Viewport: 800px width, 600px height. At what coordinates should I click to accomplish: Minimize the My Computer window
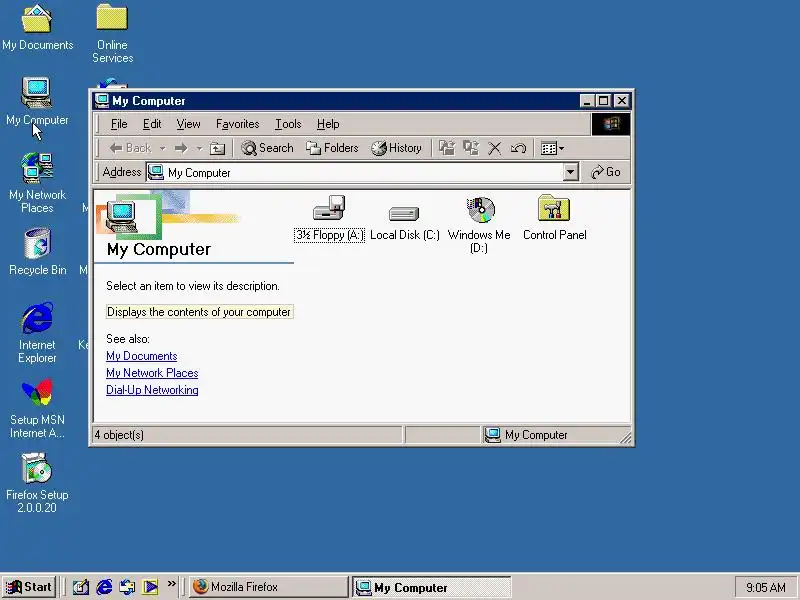point(587,101)
